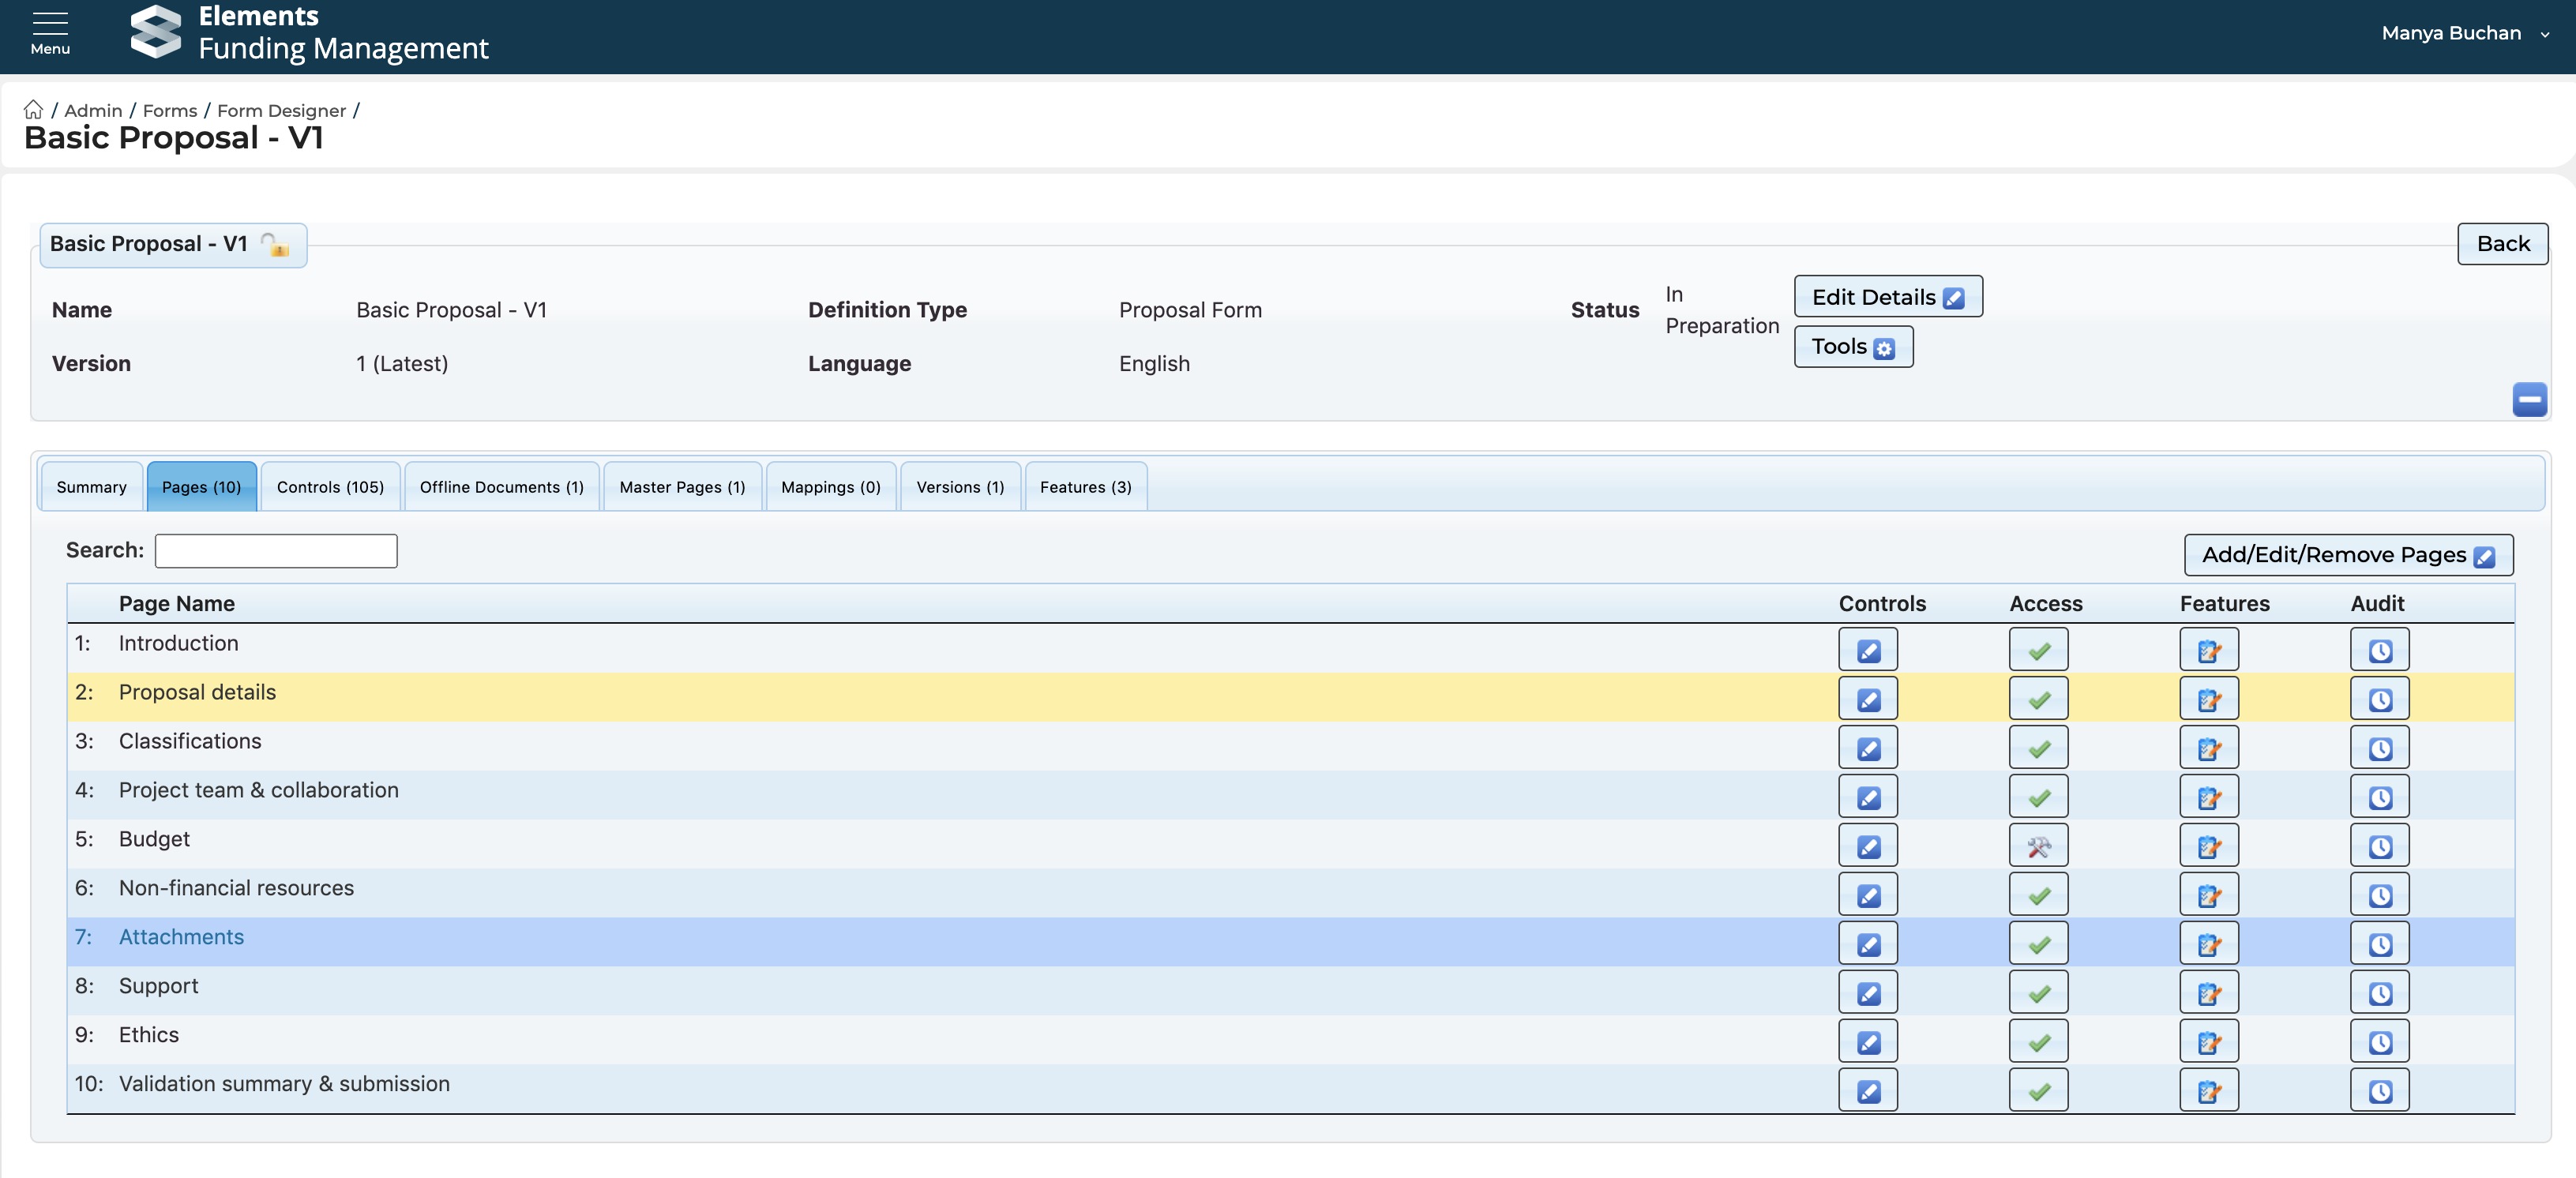Open features for Validation summary & submission
This screenshot has width=2576, height=1178.
point(2208,1091)
